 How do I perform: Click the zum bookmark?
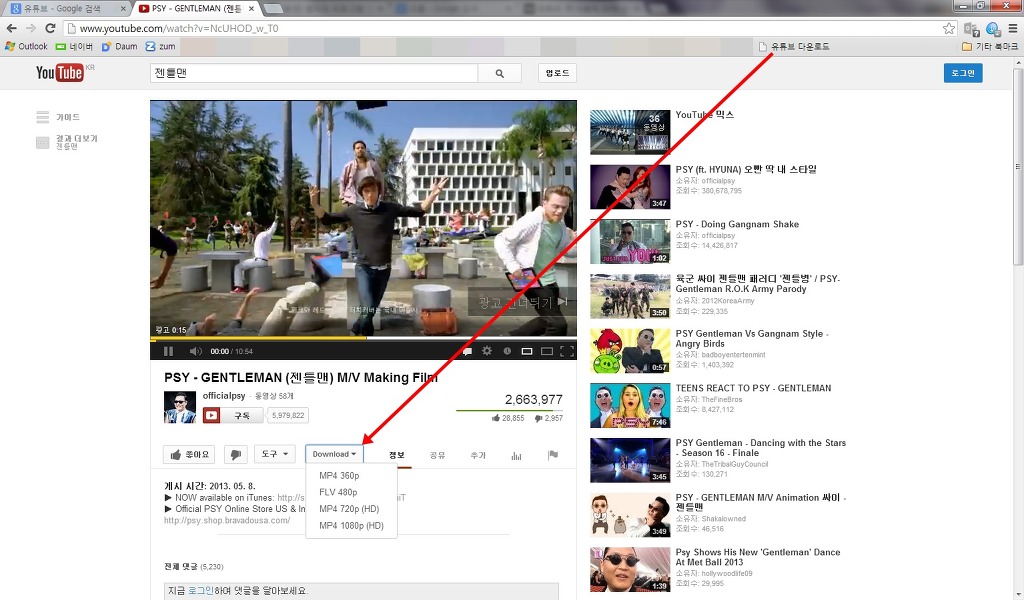(x=161, y=46)
